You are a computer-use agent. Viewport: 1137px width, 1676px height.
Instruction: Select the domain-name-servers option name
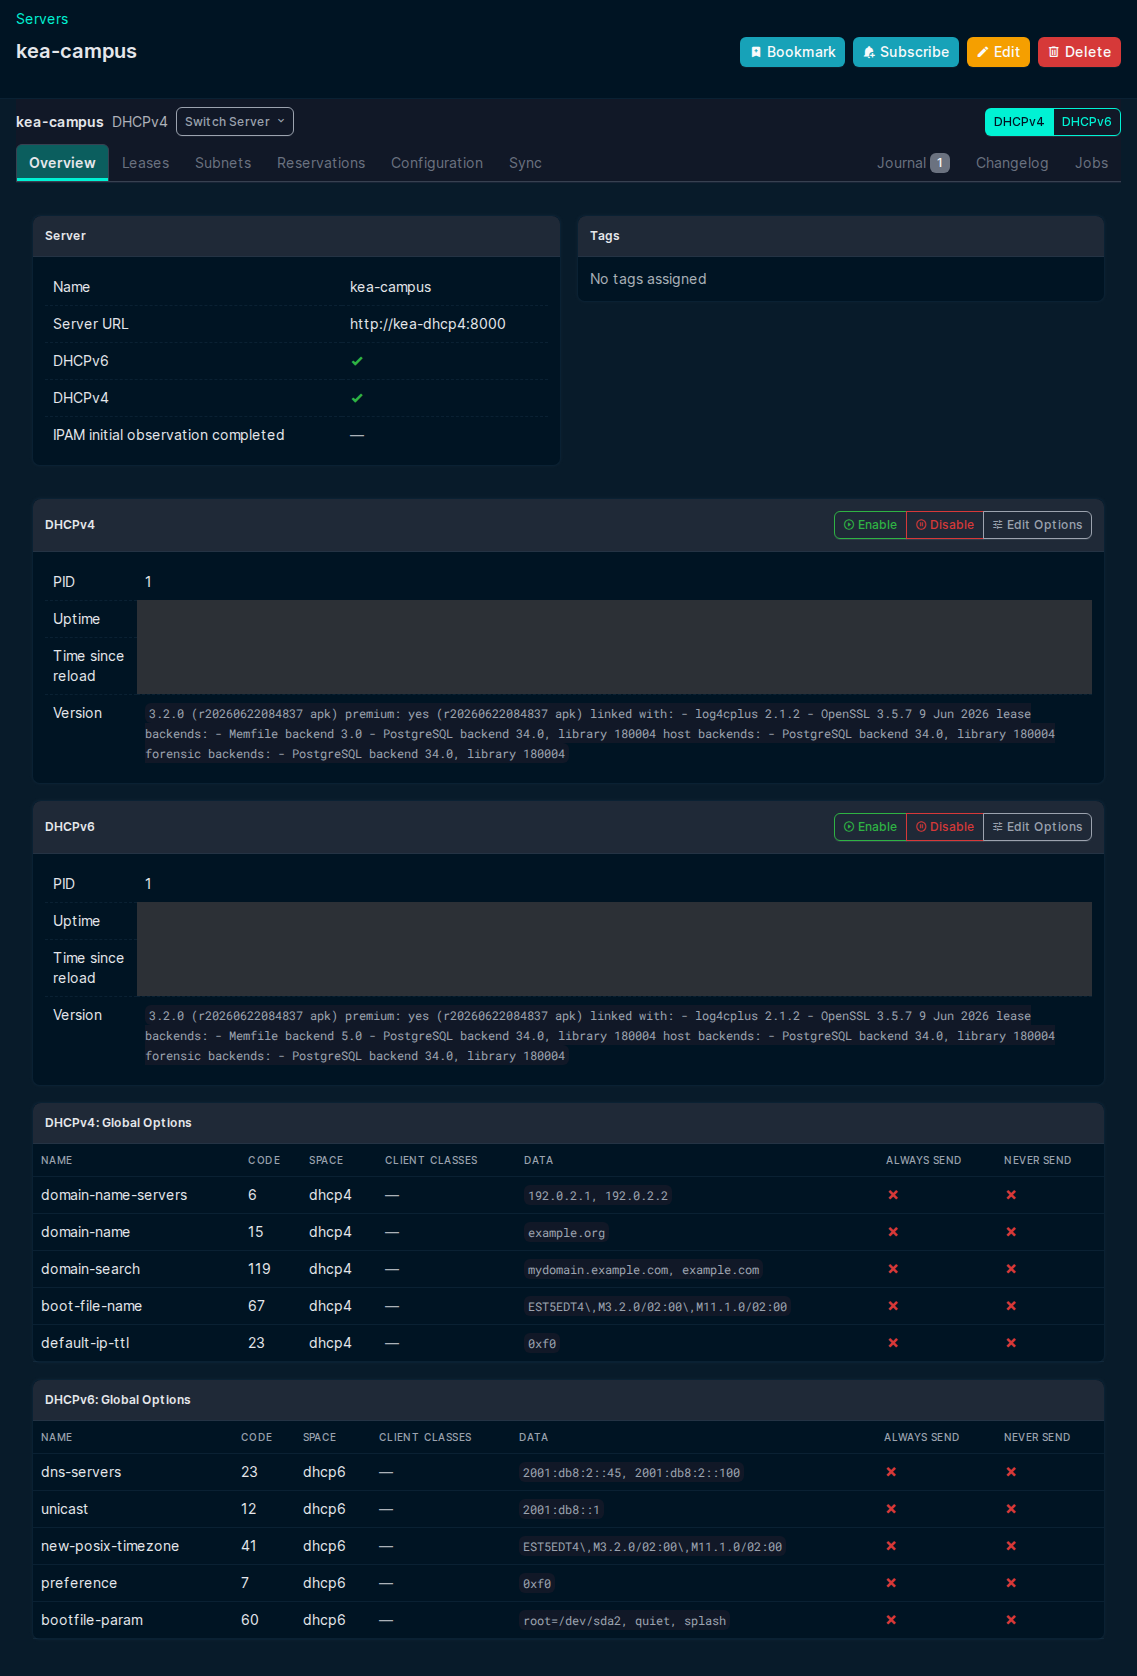click(114, 1195)
